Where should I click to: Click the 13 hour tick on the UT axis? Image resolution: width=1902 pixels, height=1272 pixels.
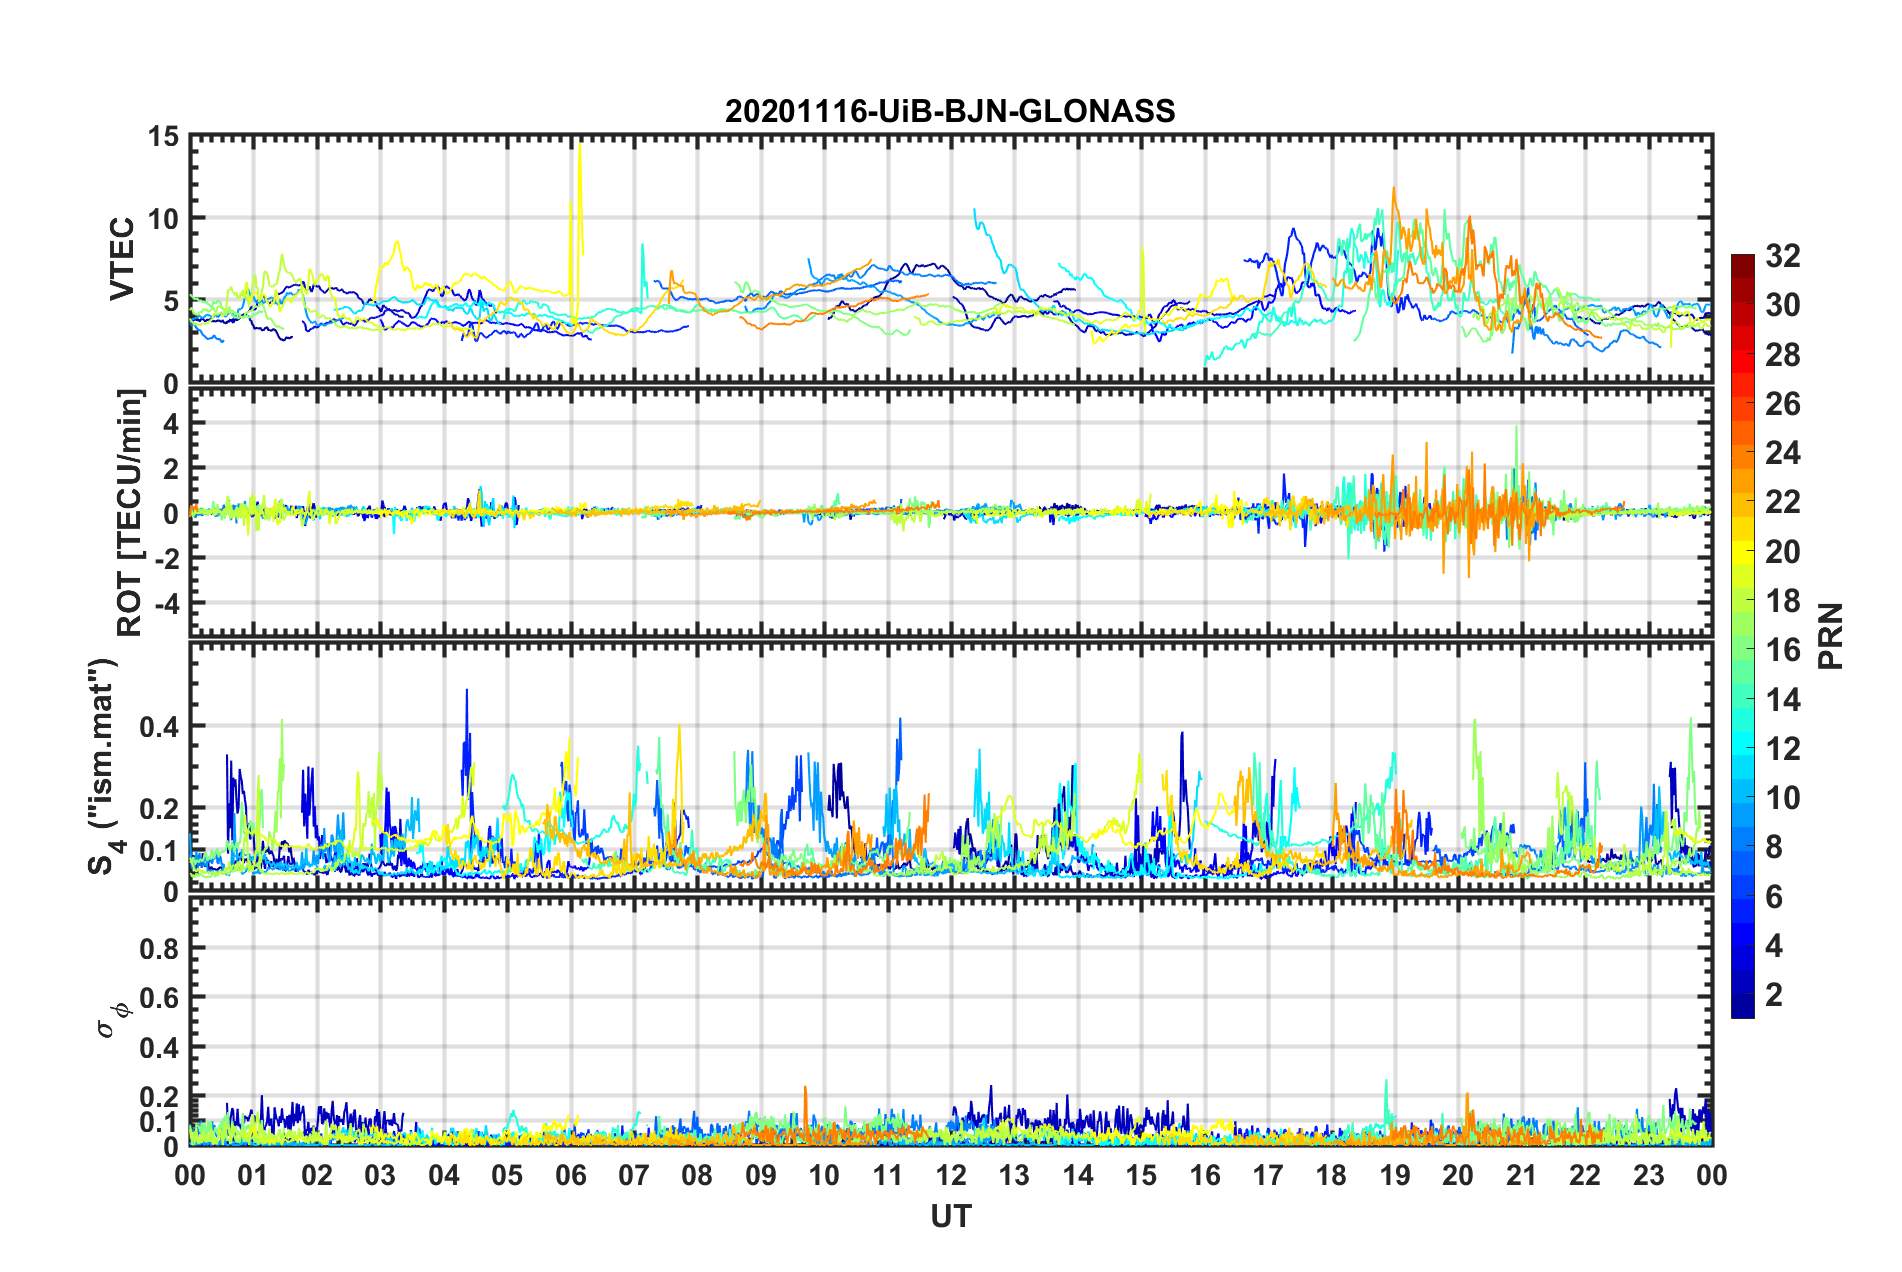click(1014, 1176)
